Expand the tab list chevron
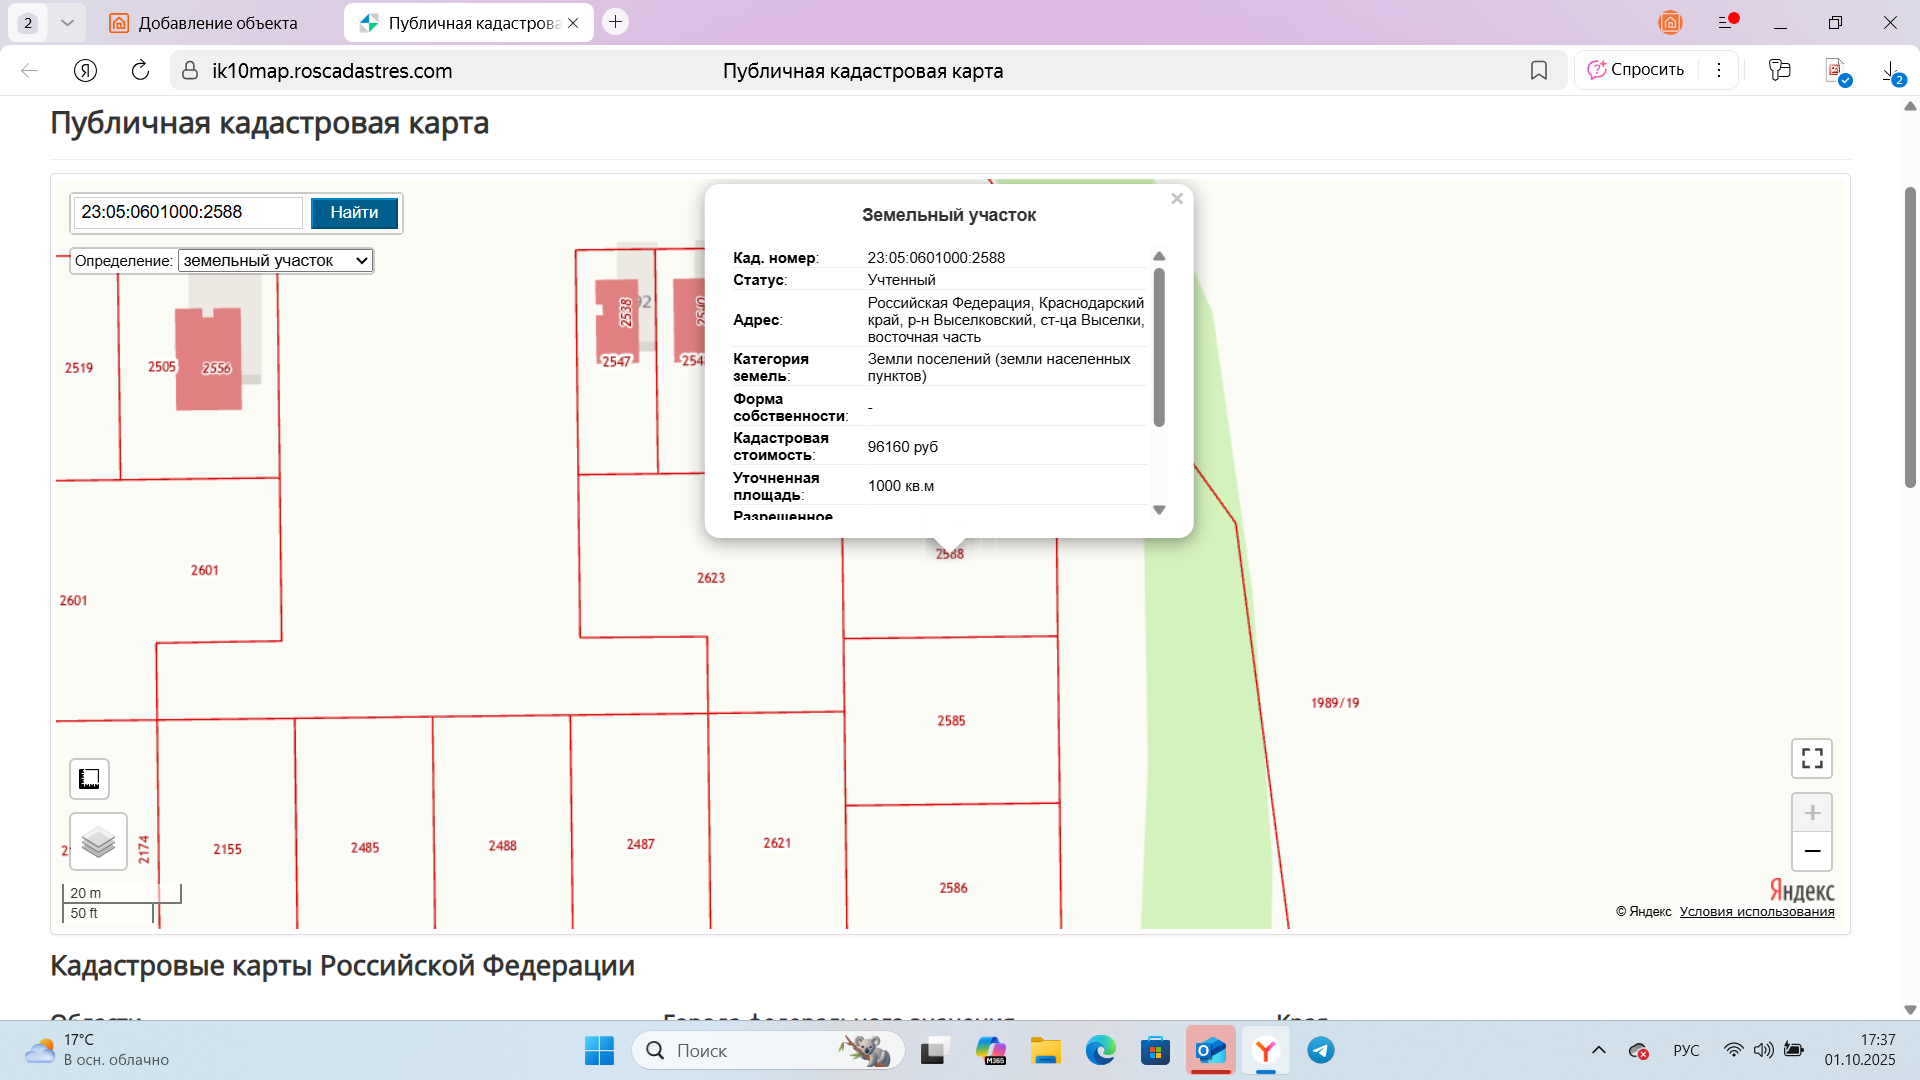 pyautogui.click(x=67, y=22)
